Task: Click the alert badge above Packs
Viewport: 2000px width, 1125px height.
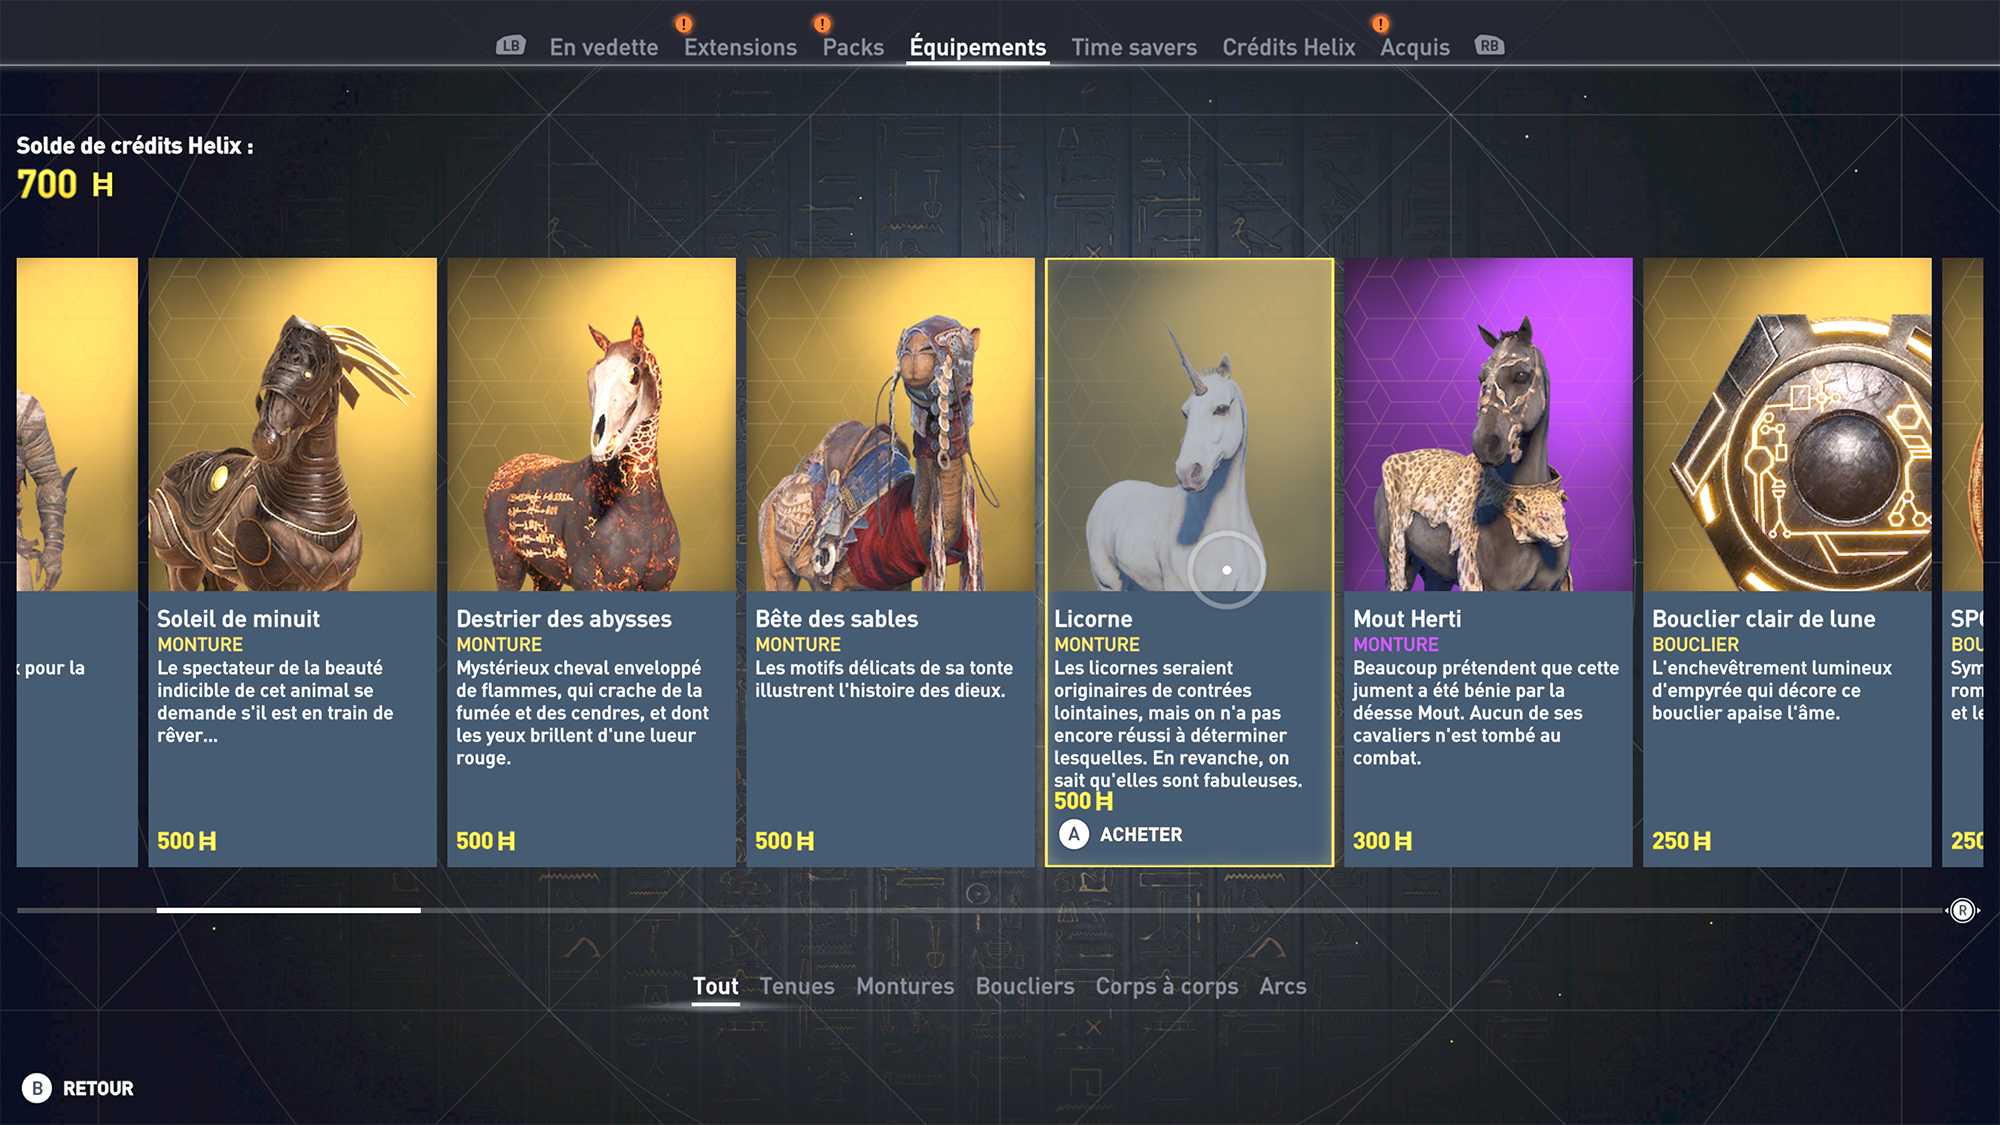Action: (x=822, y=24)
